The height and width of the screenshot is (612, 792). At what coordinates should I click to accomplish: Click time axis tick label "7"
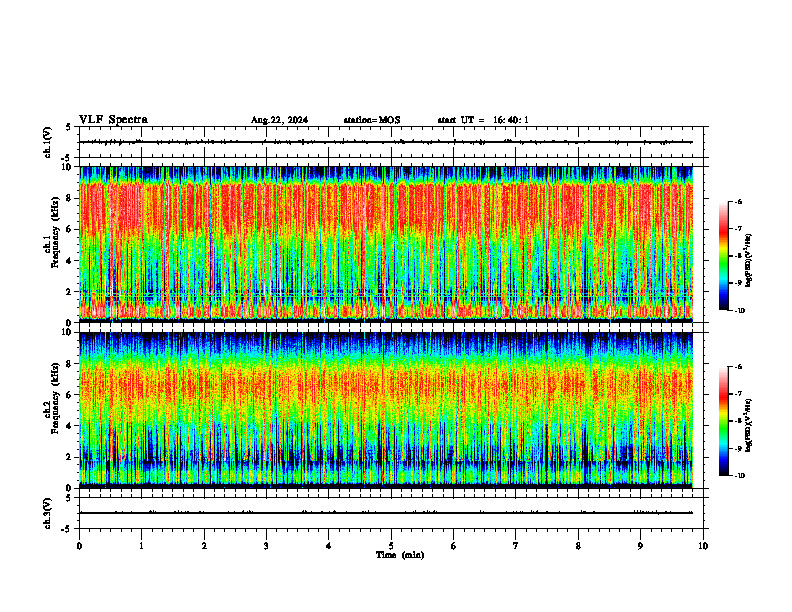(516, 546)
